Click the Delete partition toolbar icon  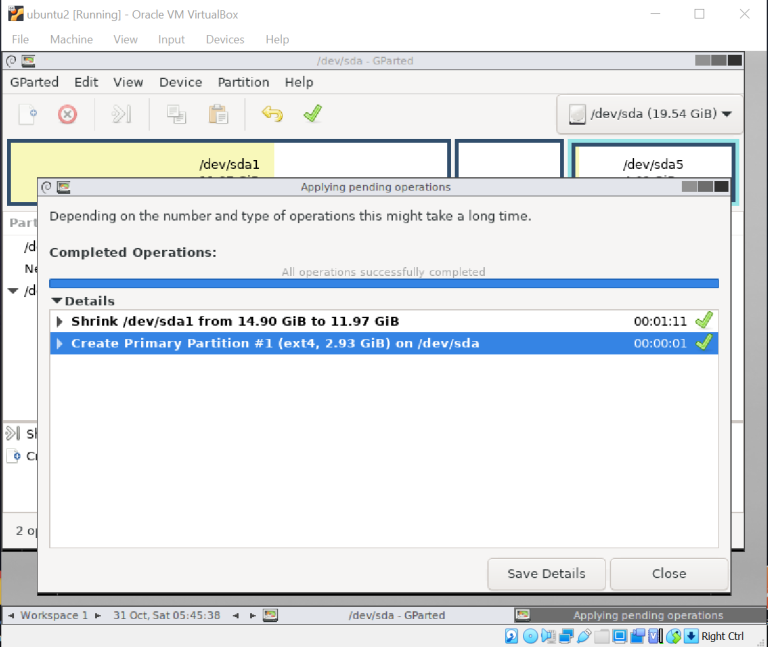click(x=67, y=114)
